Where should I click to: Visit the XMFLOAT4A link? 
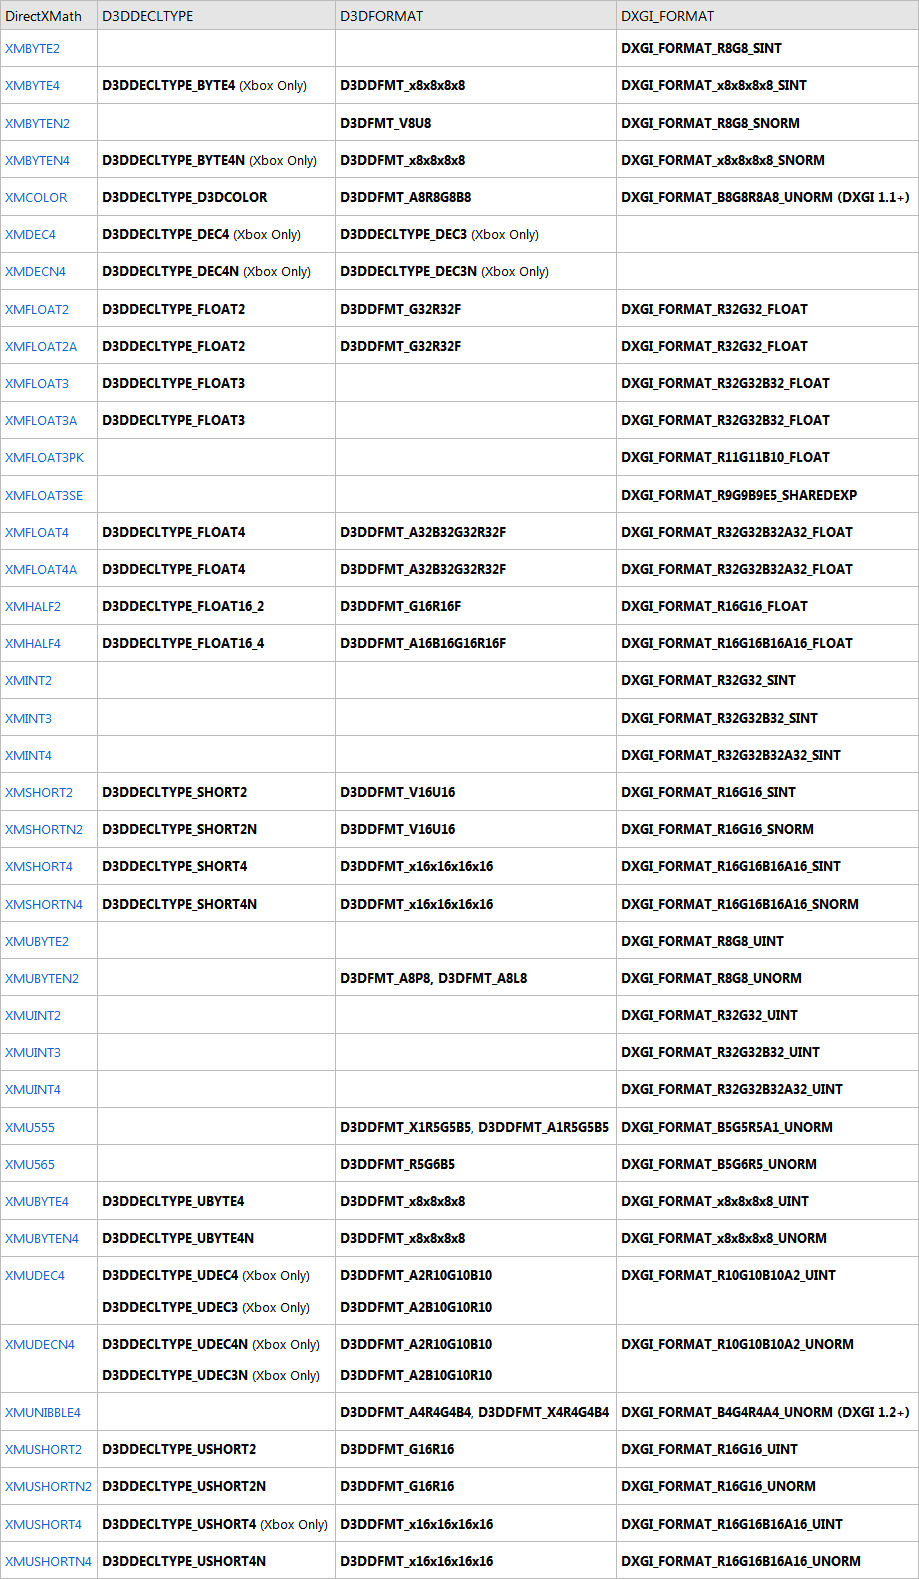click(41, 569)
